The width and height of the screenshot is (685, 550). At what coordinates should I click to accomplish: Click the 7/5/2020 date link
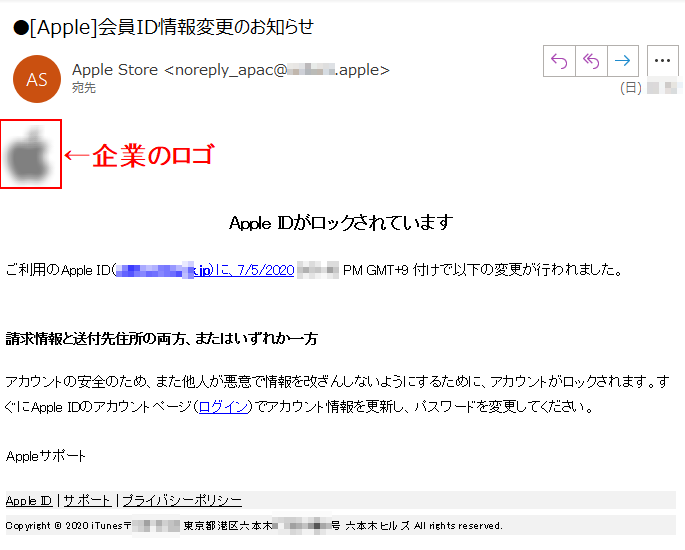[266, 270]
